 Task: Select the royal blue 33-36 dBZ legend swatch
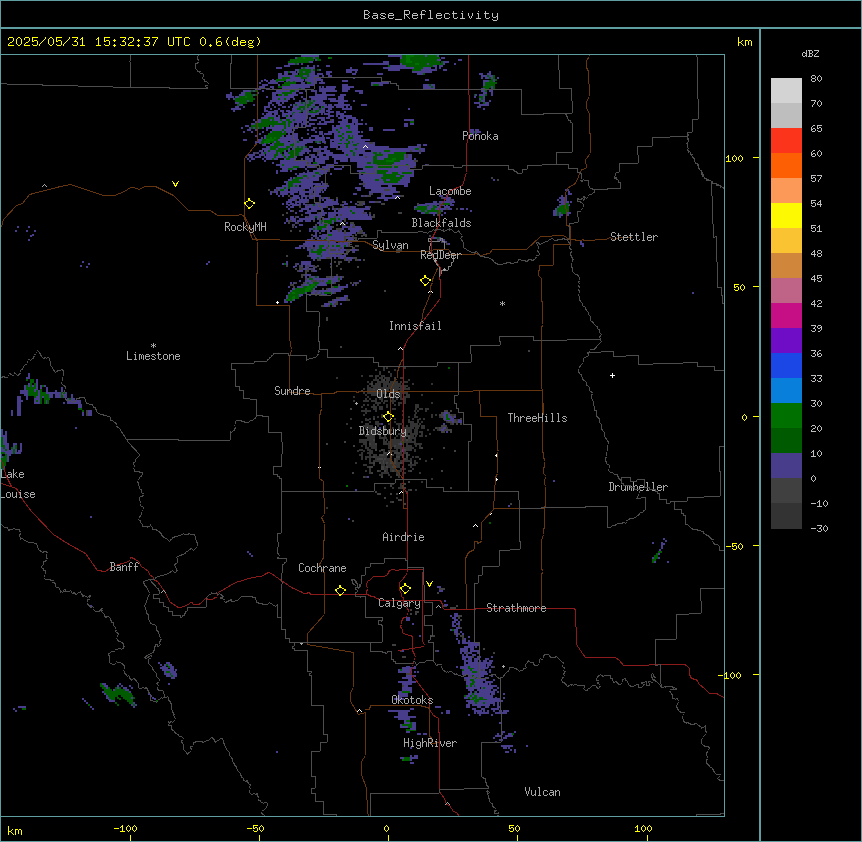[x=786, y=366]
